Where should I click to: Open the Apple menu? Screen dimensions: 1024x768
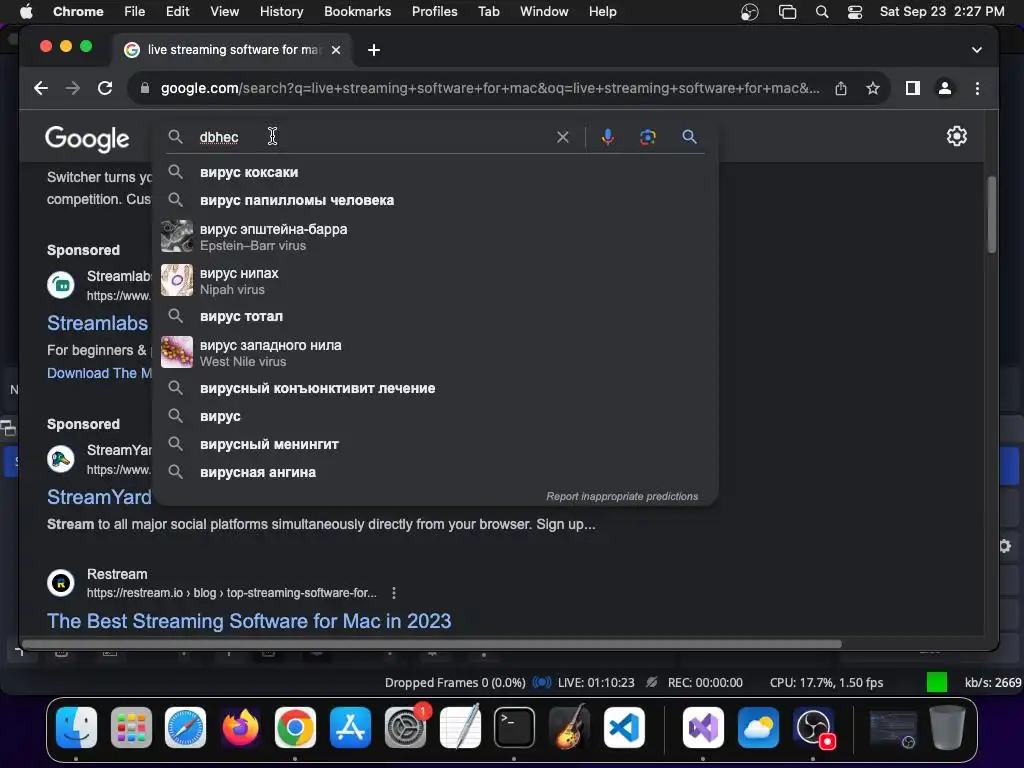tap(26, 12)
